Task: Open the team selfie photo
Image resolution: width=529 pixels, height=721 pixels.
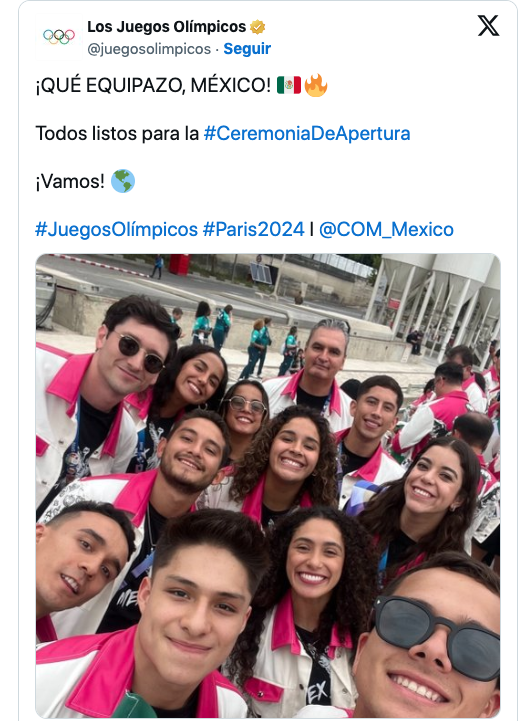Action: [268, 486]
